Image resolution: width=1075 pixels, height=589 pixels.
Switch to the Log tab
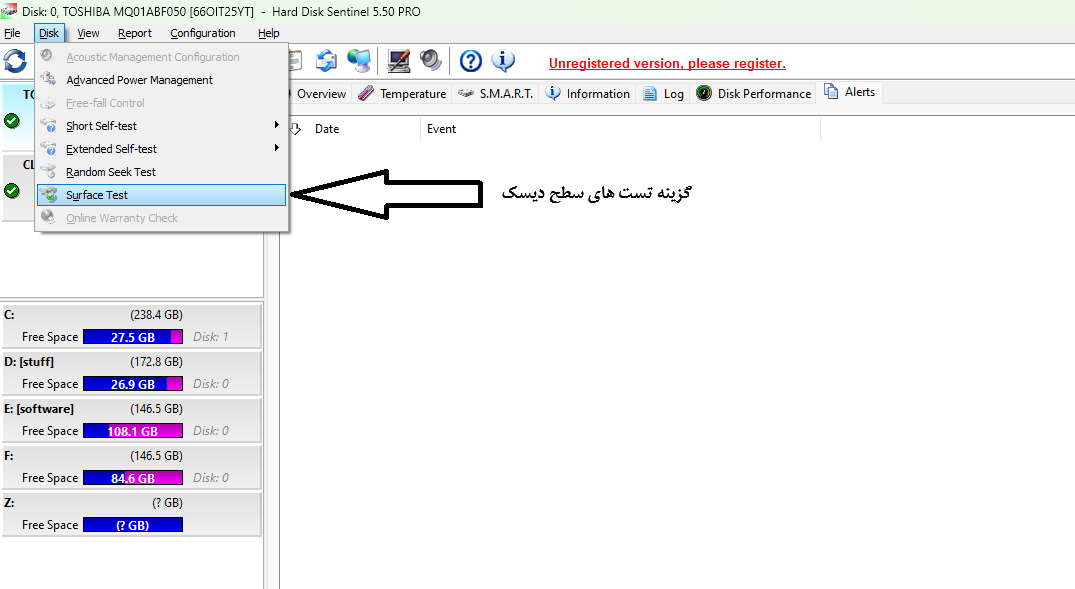[664, 94]
